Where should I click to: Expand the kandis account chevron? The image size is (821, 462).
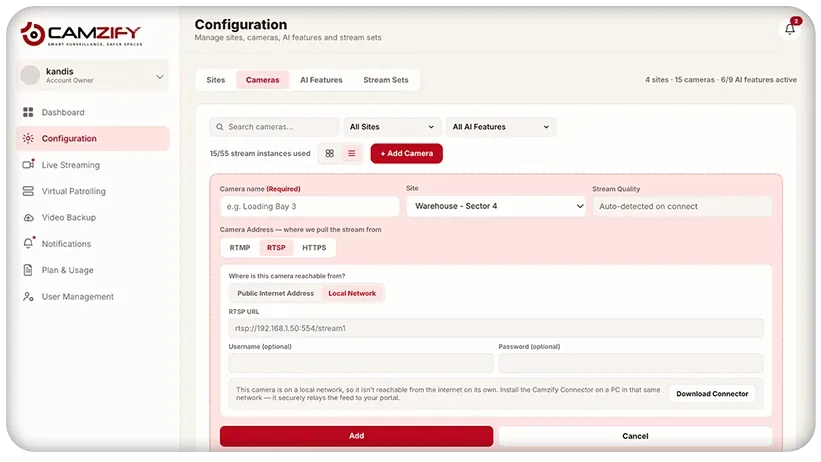(x=160, y=76)
